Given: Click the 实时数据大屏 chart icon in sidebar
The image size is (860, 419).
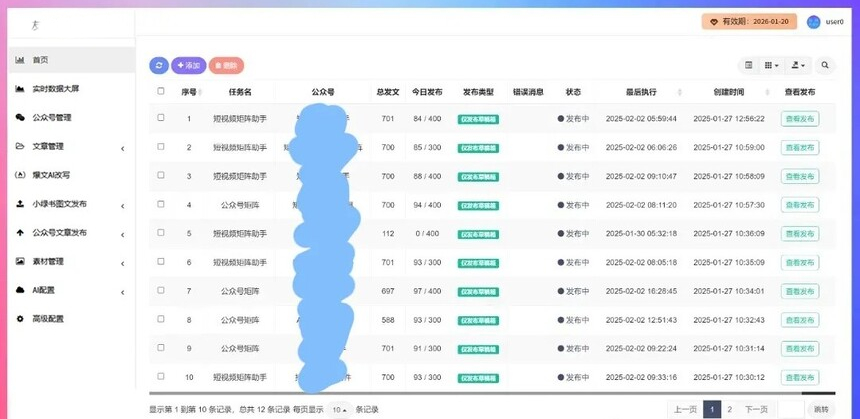Looking at the screenshot, I should [x=21, y=88].
